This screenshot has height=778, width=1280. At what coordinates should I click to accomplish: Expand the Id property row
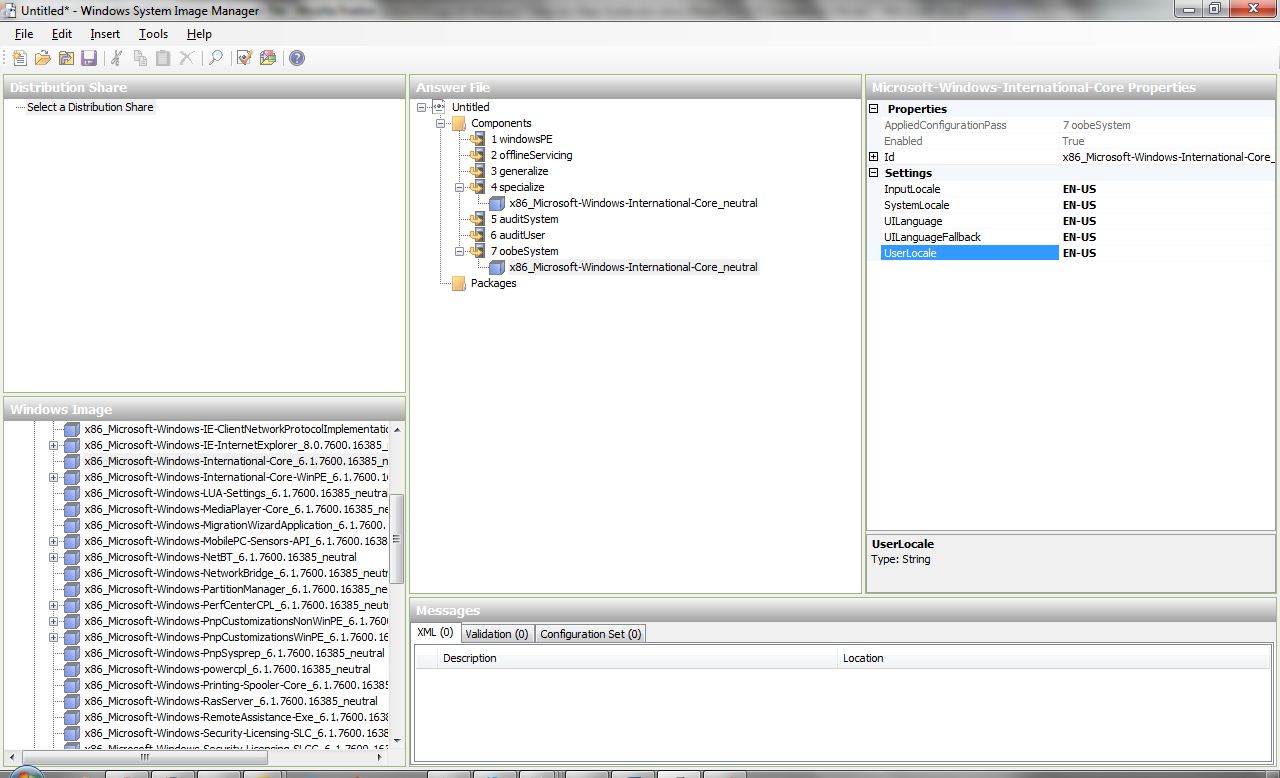click(x=874, y=157)
